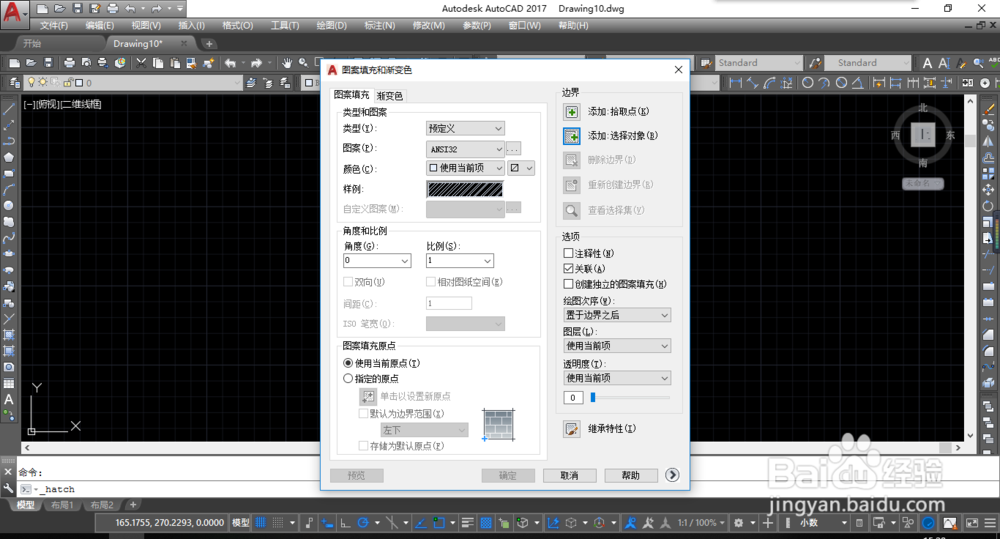Click Add Pick Points (拾取点) icon
Screen dimensions: 1000x539
tap(571, 112)
